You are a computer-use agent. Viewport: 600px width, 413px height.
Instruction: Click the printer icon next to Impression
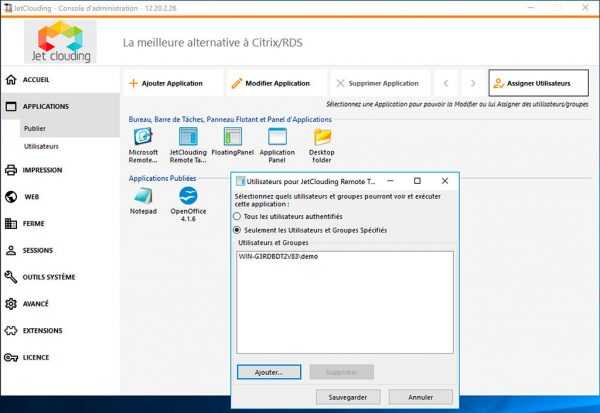tap(11, 170)
